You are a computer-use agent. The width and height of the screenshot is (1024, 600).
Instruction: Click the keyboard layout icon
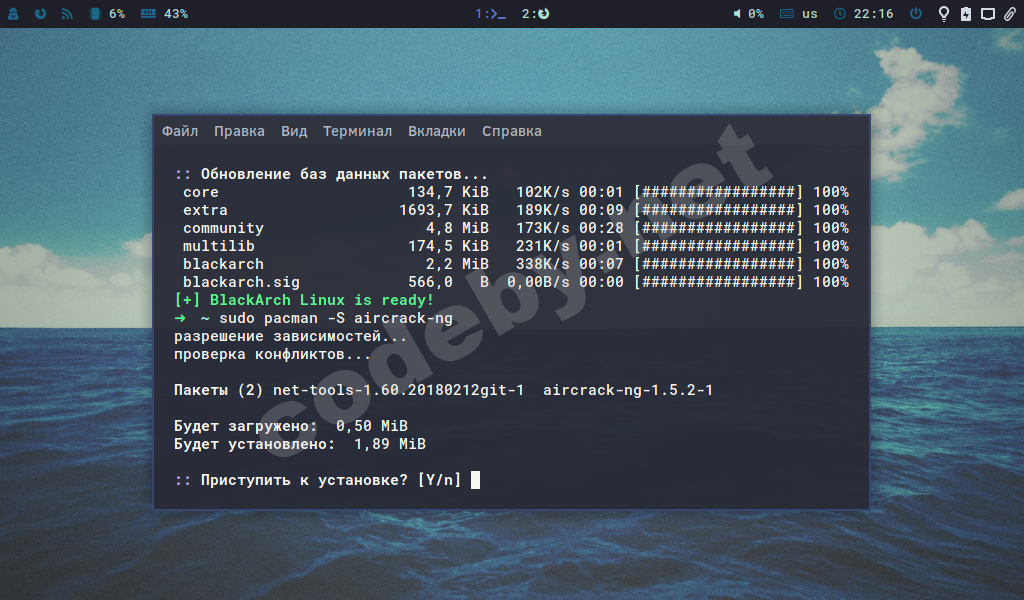tap(787, 14)
